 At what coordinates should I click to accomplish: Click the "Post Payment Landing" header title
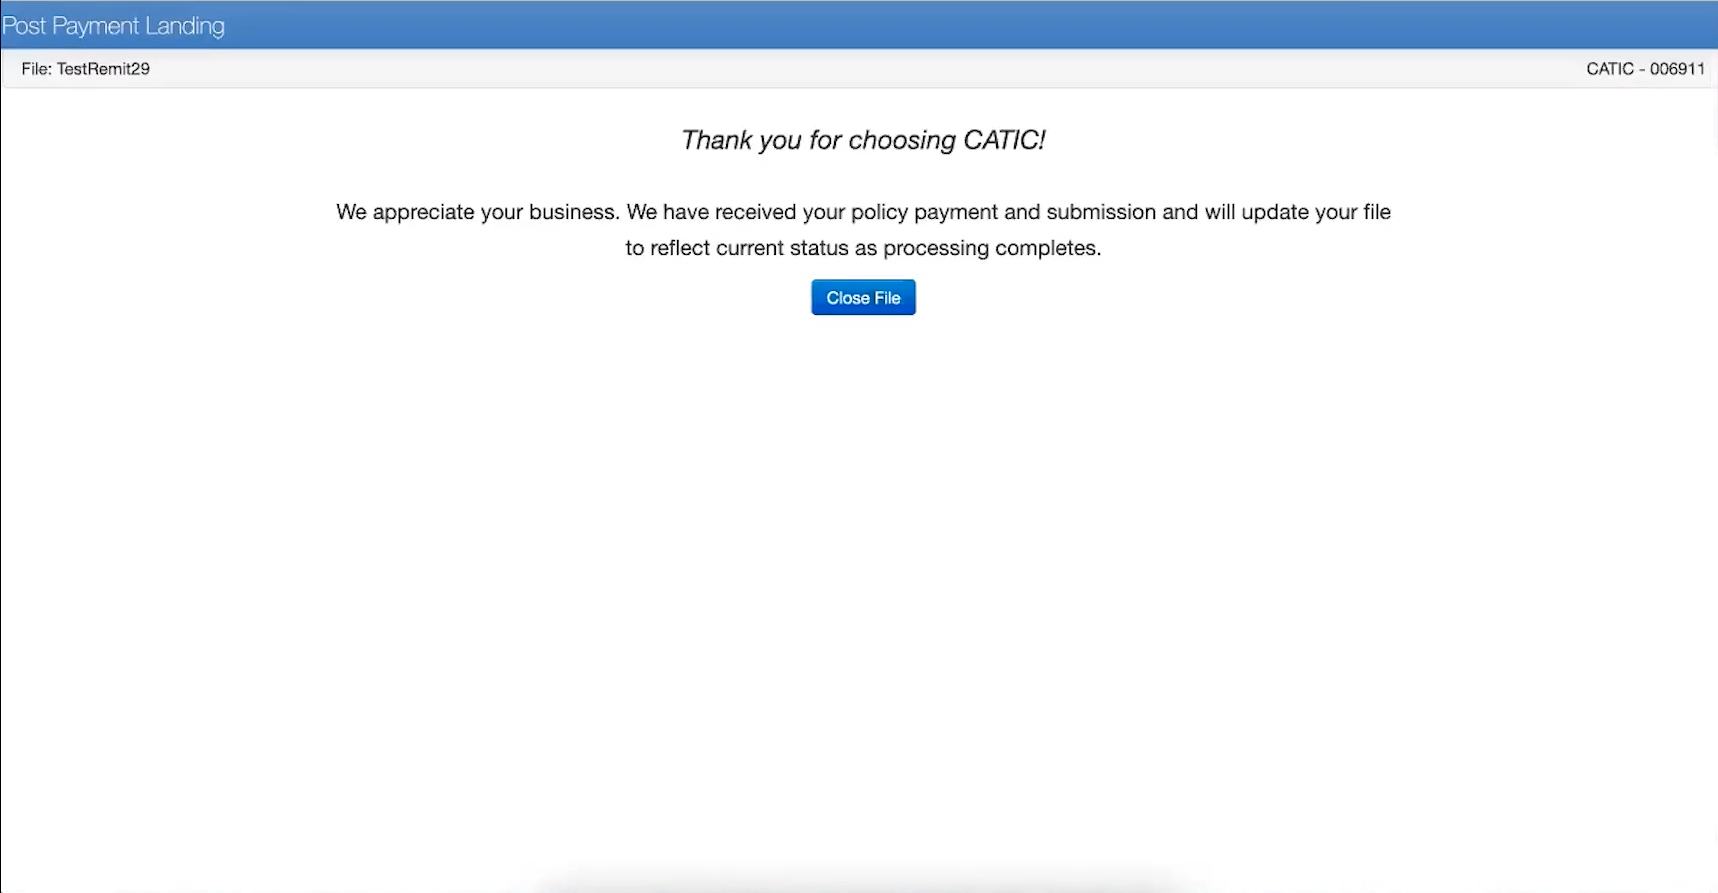113,26
